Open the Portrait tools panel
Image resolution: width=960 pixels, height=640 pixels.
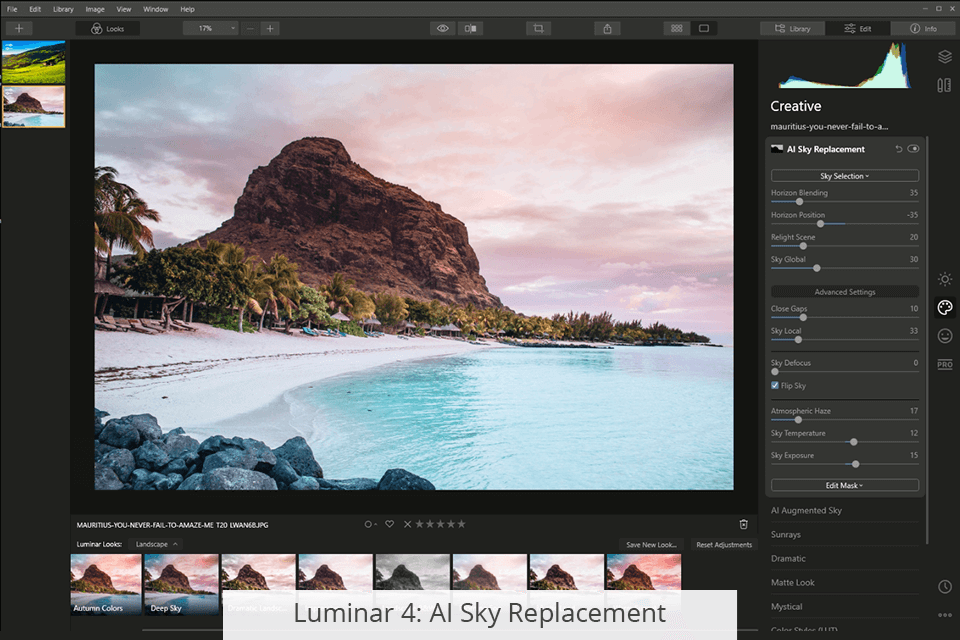tap(945, 336)
